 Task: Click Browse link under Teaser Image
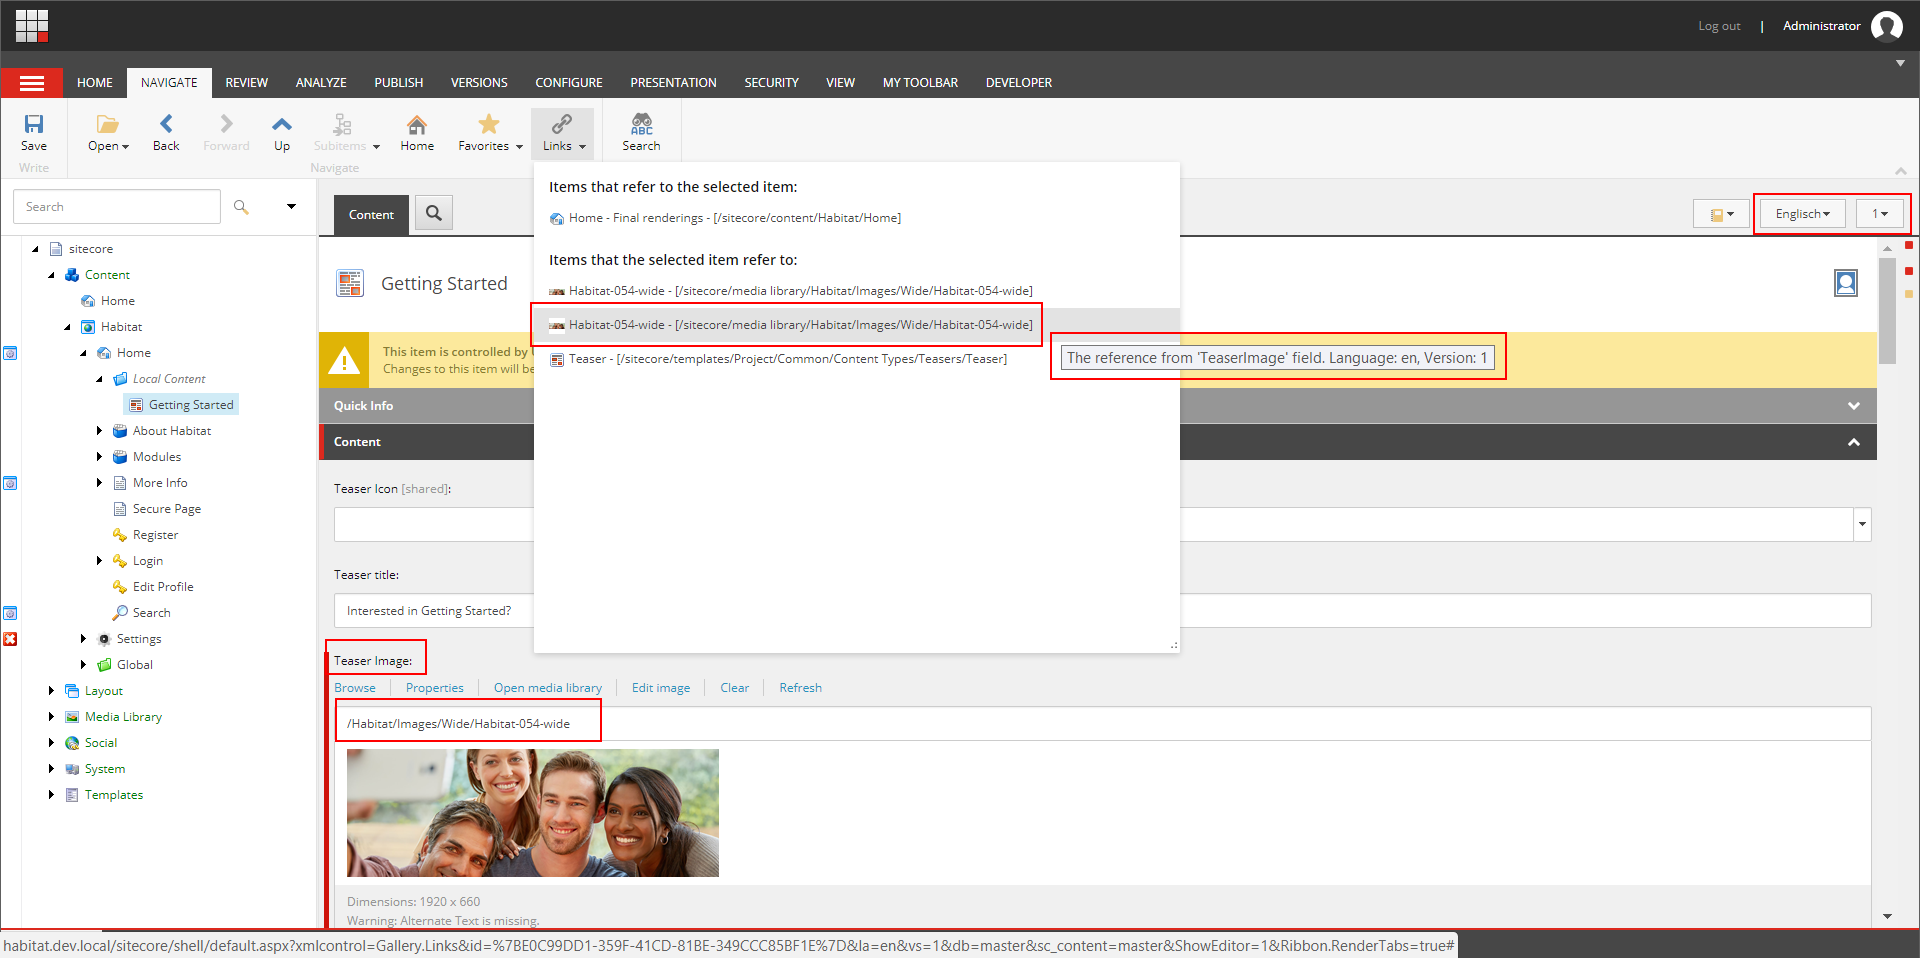point(355,688)
